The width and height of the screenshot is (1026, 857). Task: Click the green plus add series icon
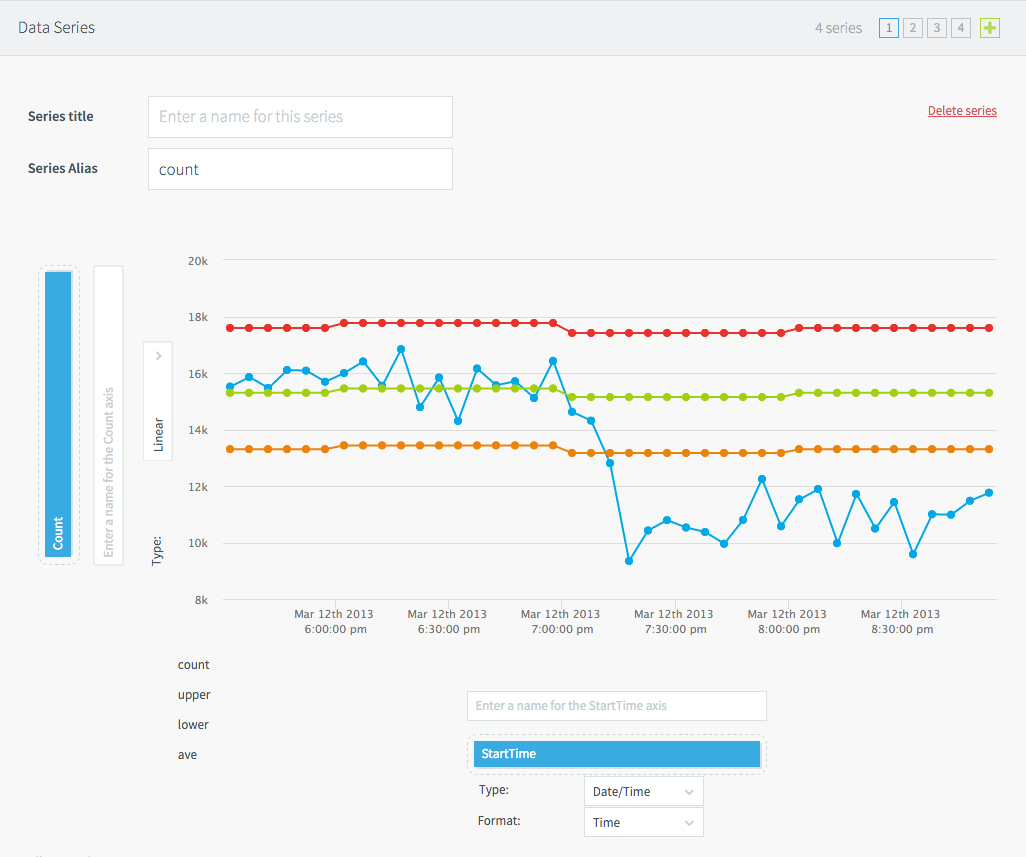pyautogui.click(x=989, y=28)
